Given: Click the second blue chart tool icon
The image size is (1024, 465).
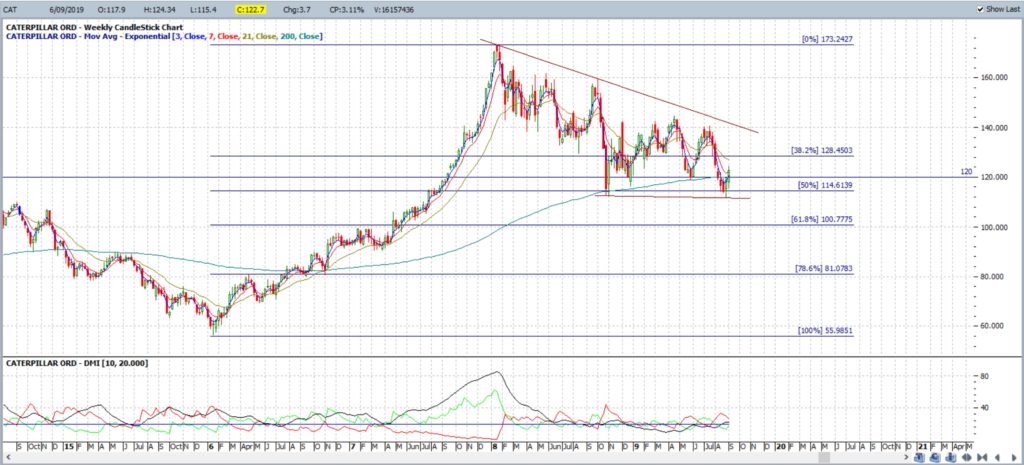Looking at the screenshot, I should (x=935, y=457).
